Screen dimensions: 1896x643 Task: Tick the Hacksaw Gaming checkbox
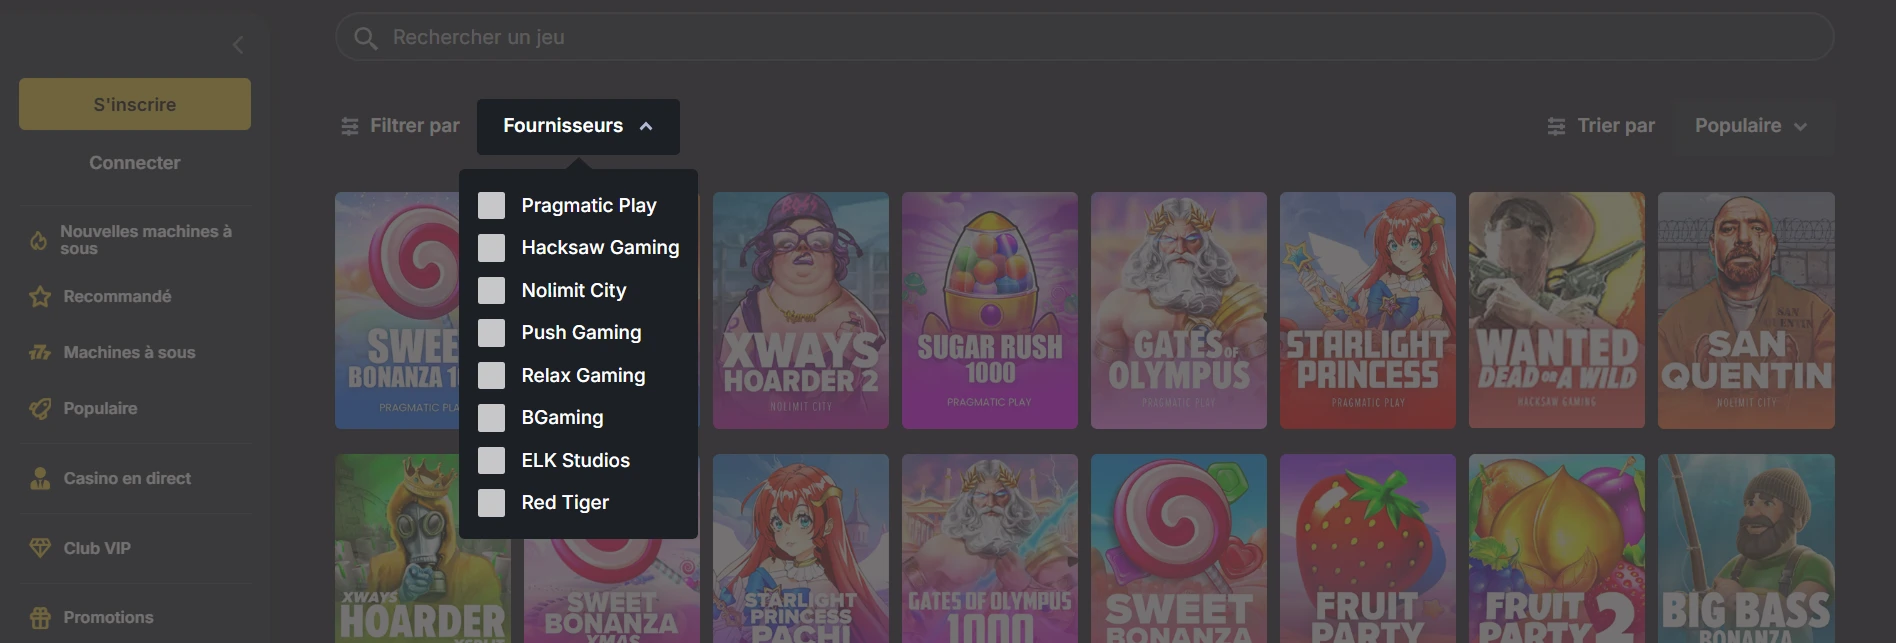point(491,248)
